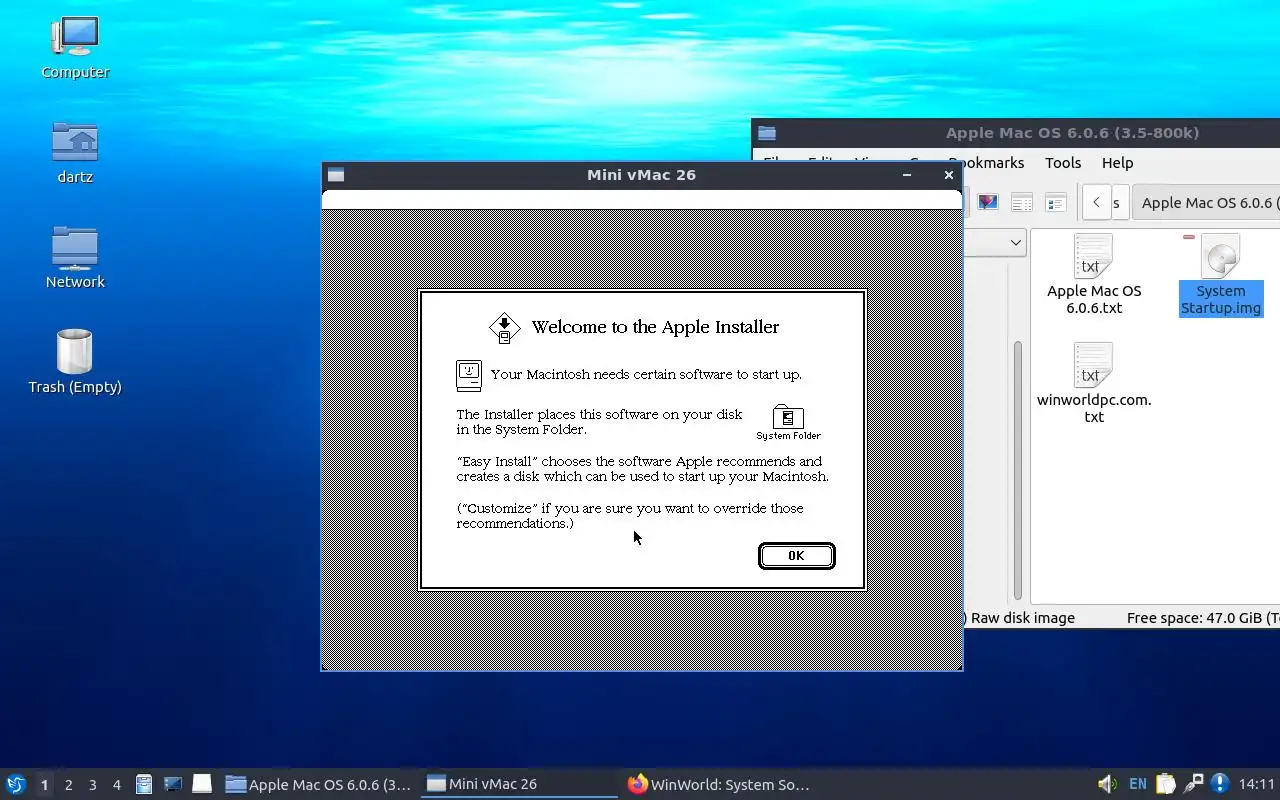
Task: Select the Trash (Empty) desktop icon
Action: point(75,361)
